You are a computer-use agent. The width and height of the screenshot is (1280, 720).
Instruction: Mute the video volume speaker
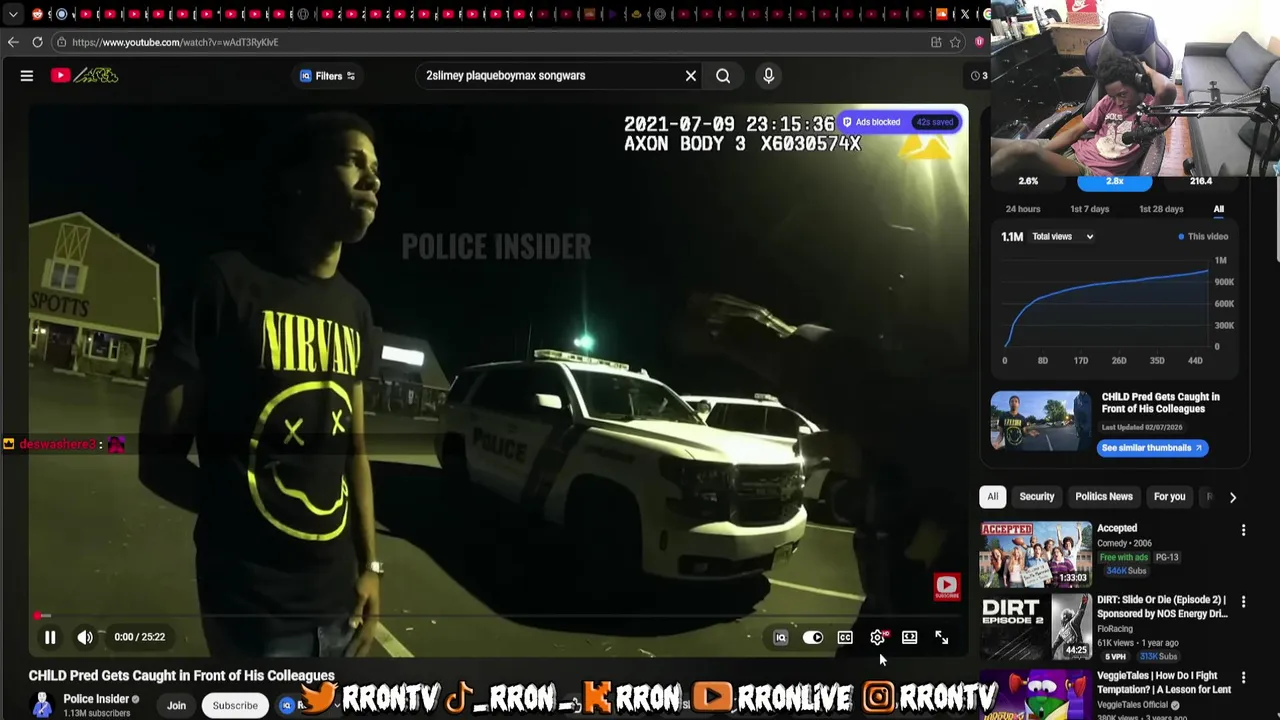[85, 637]
